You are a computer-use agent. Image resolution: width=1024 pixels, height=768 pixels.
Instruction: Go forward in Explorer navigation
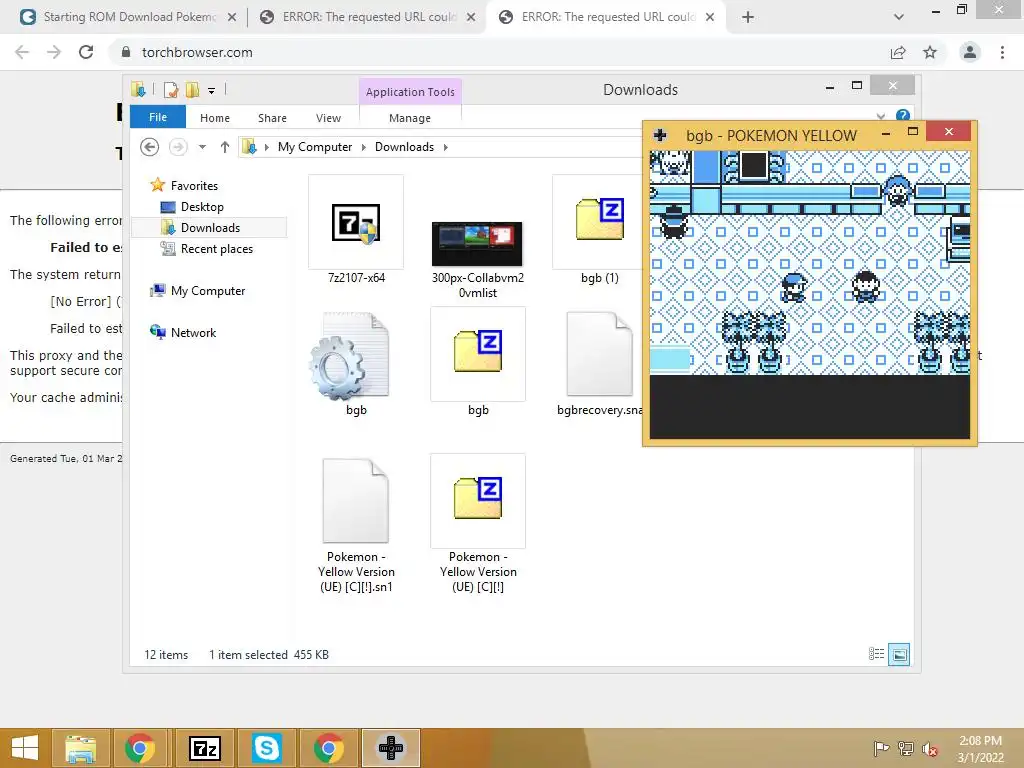(178, 147)
